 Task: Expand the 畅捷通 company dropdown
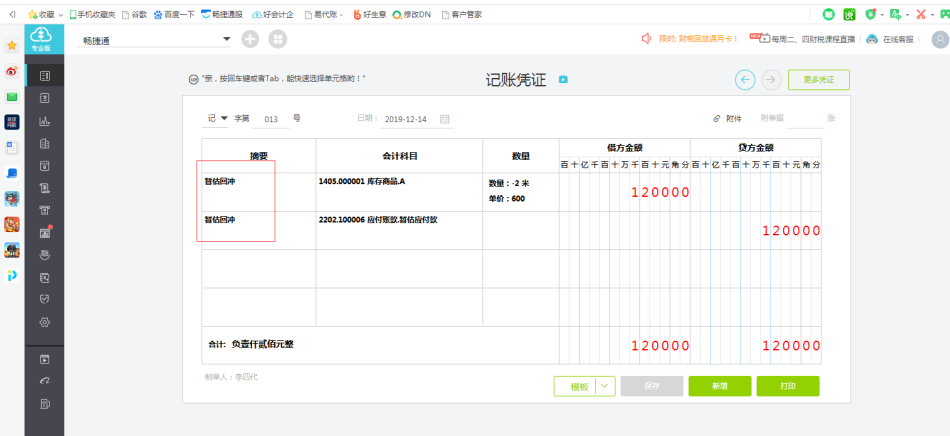pos(227,39)
